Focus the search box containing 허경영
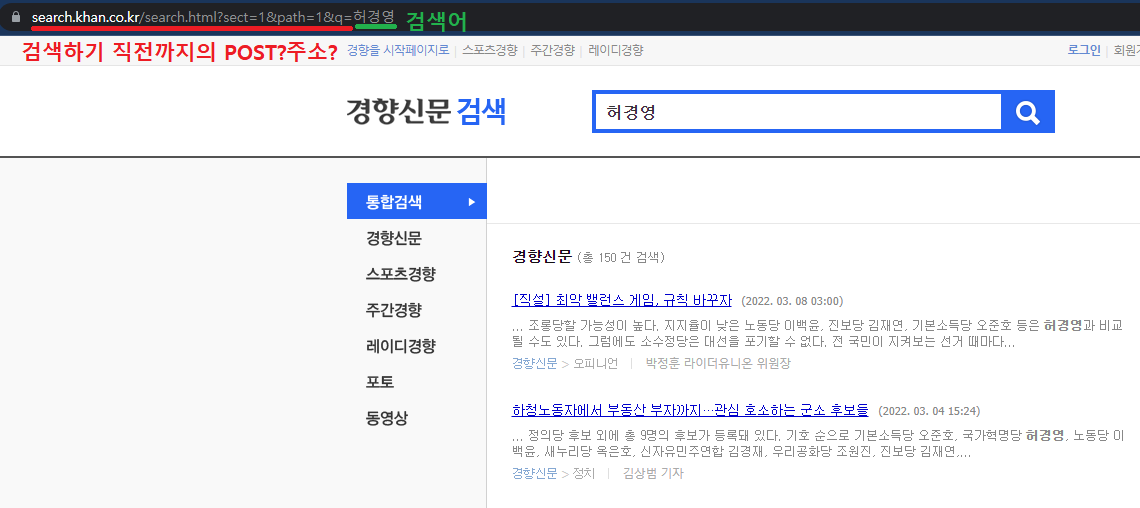Screen dimensions: 1140x508 [798, 112]
